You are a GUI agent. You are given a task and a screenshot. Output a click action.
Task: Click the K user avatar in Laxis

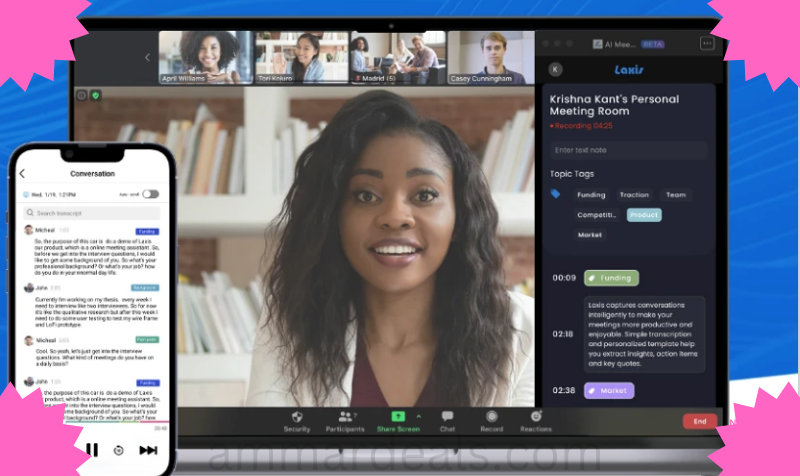point(555,69)
